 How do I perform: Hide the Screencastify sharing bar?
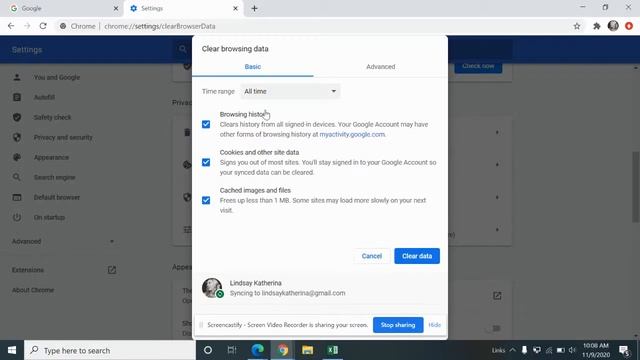435,325
